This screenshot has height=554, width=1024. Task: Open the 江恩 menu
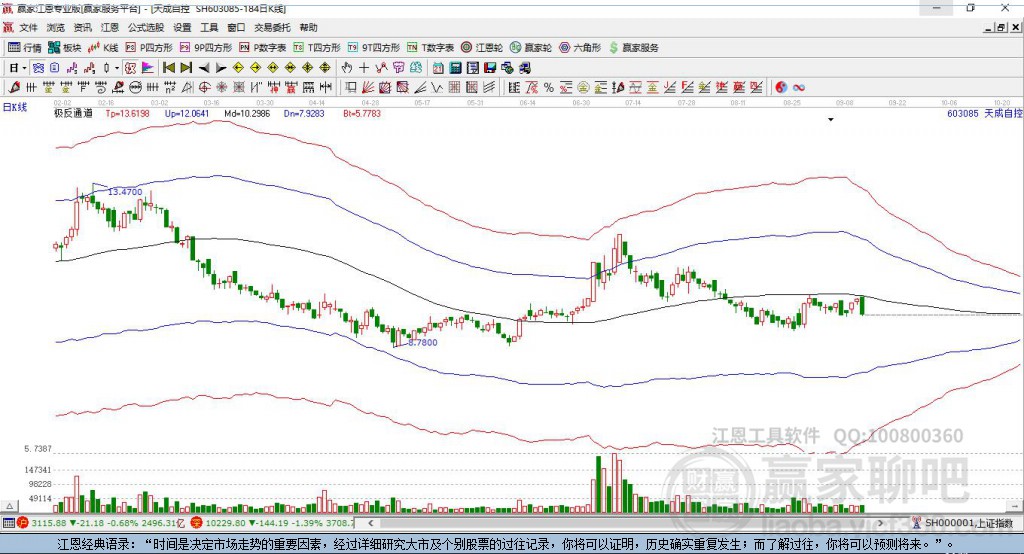[x=109, y=27]
